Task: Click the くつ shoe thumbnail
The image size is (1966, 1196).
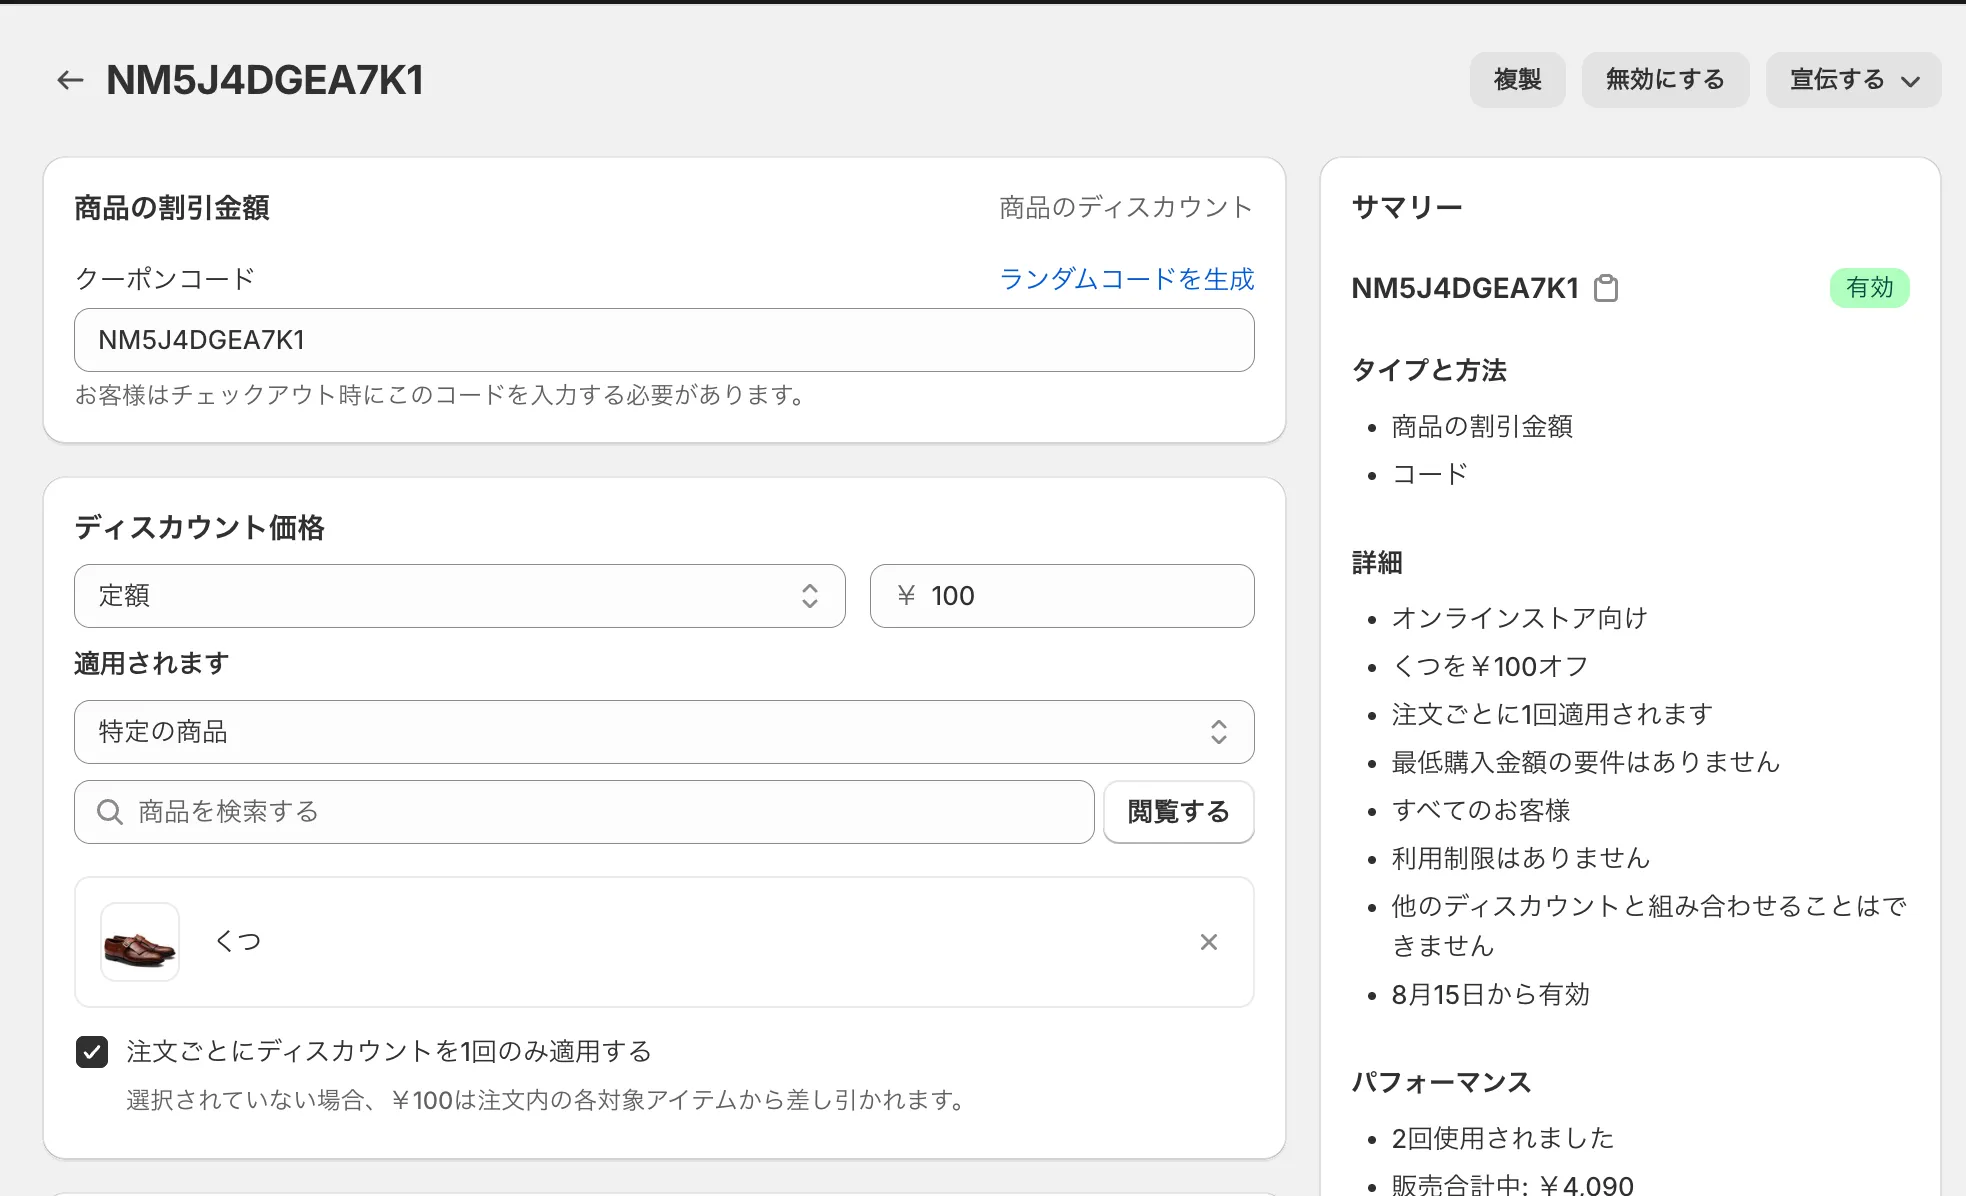Action: (140, 942)
